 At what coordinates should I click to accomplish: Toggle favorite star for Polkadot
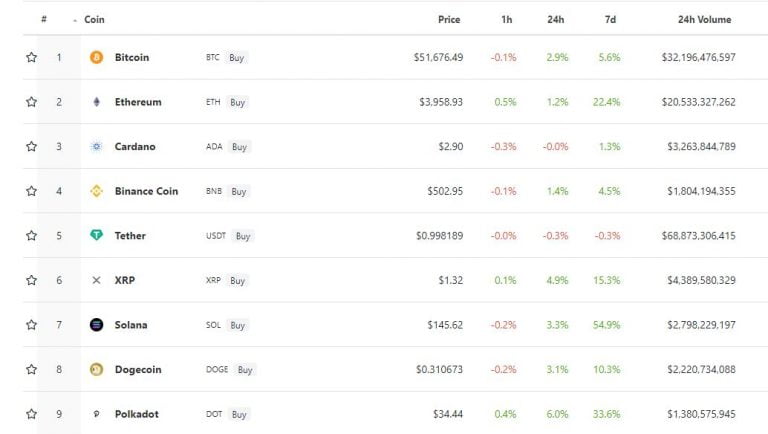point(31,414)
